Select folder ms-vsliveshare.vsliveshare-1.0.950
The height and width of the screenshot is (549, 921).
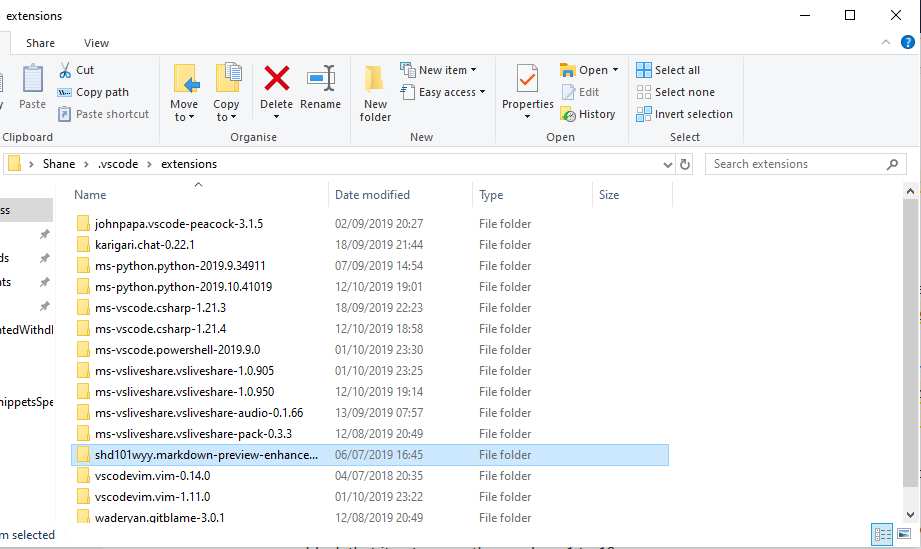[x=369, y=392]
